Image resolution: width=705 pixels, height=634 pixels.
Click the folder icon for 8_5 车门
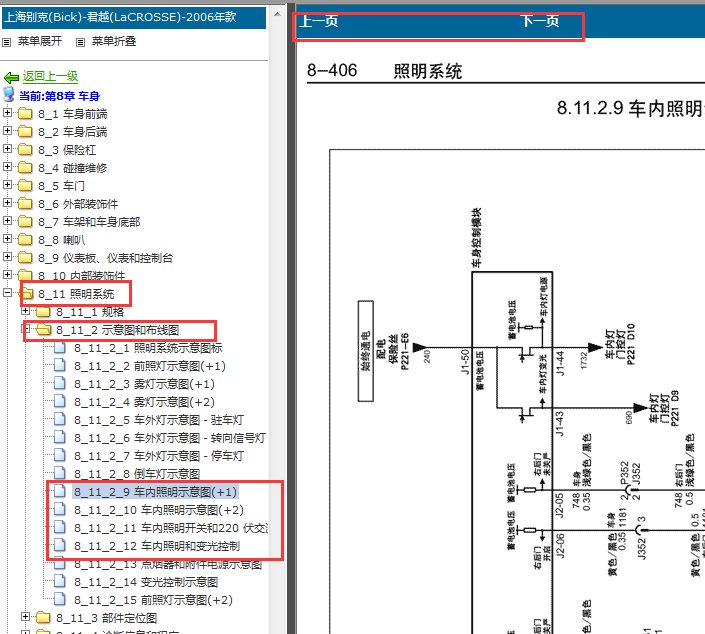click(25, 185)
